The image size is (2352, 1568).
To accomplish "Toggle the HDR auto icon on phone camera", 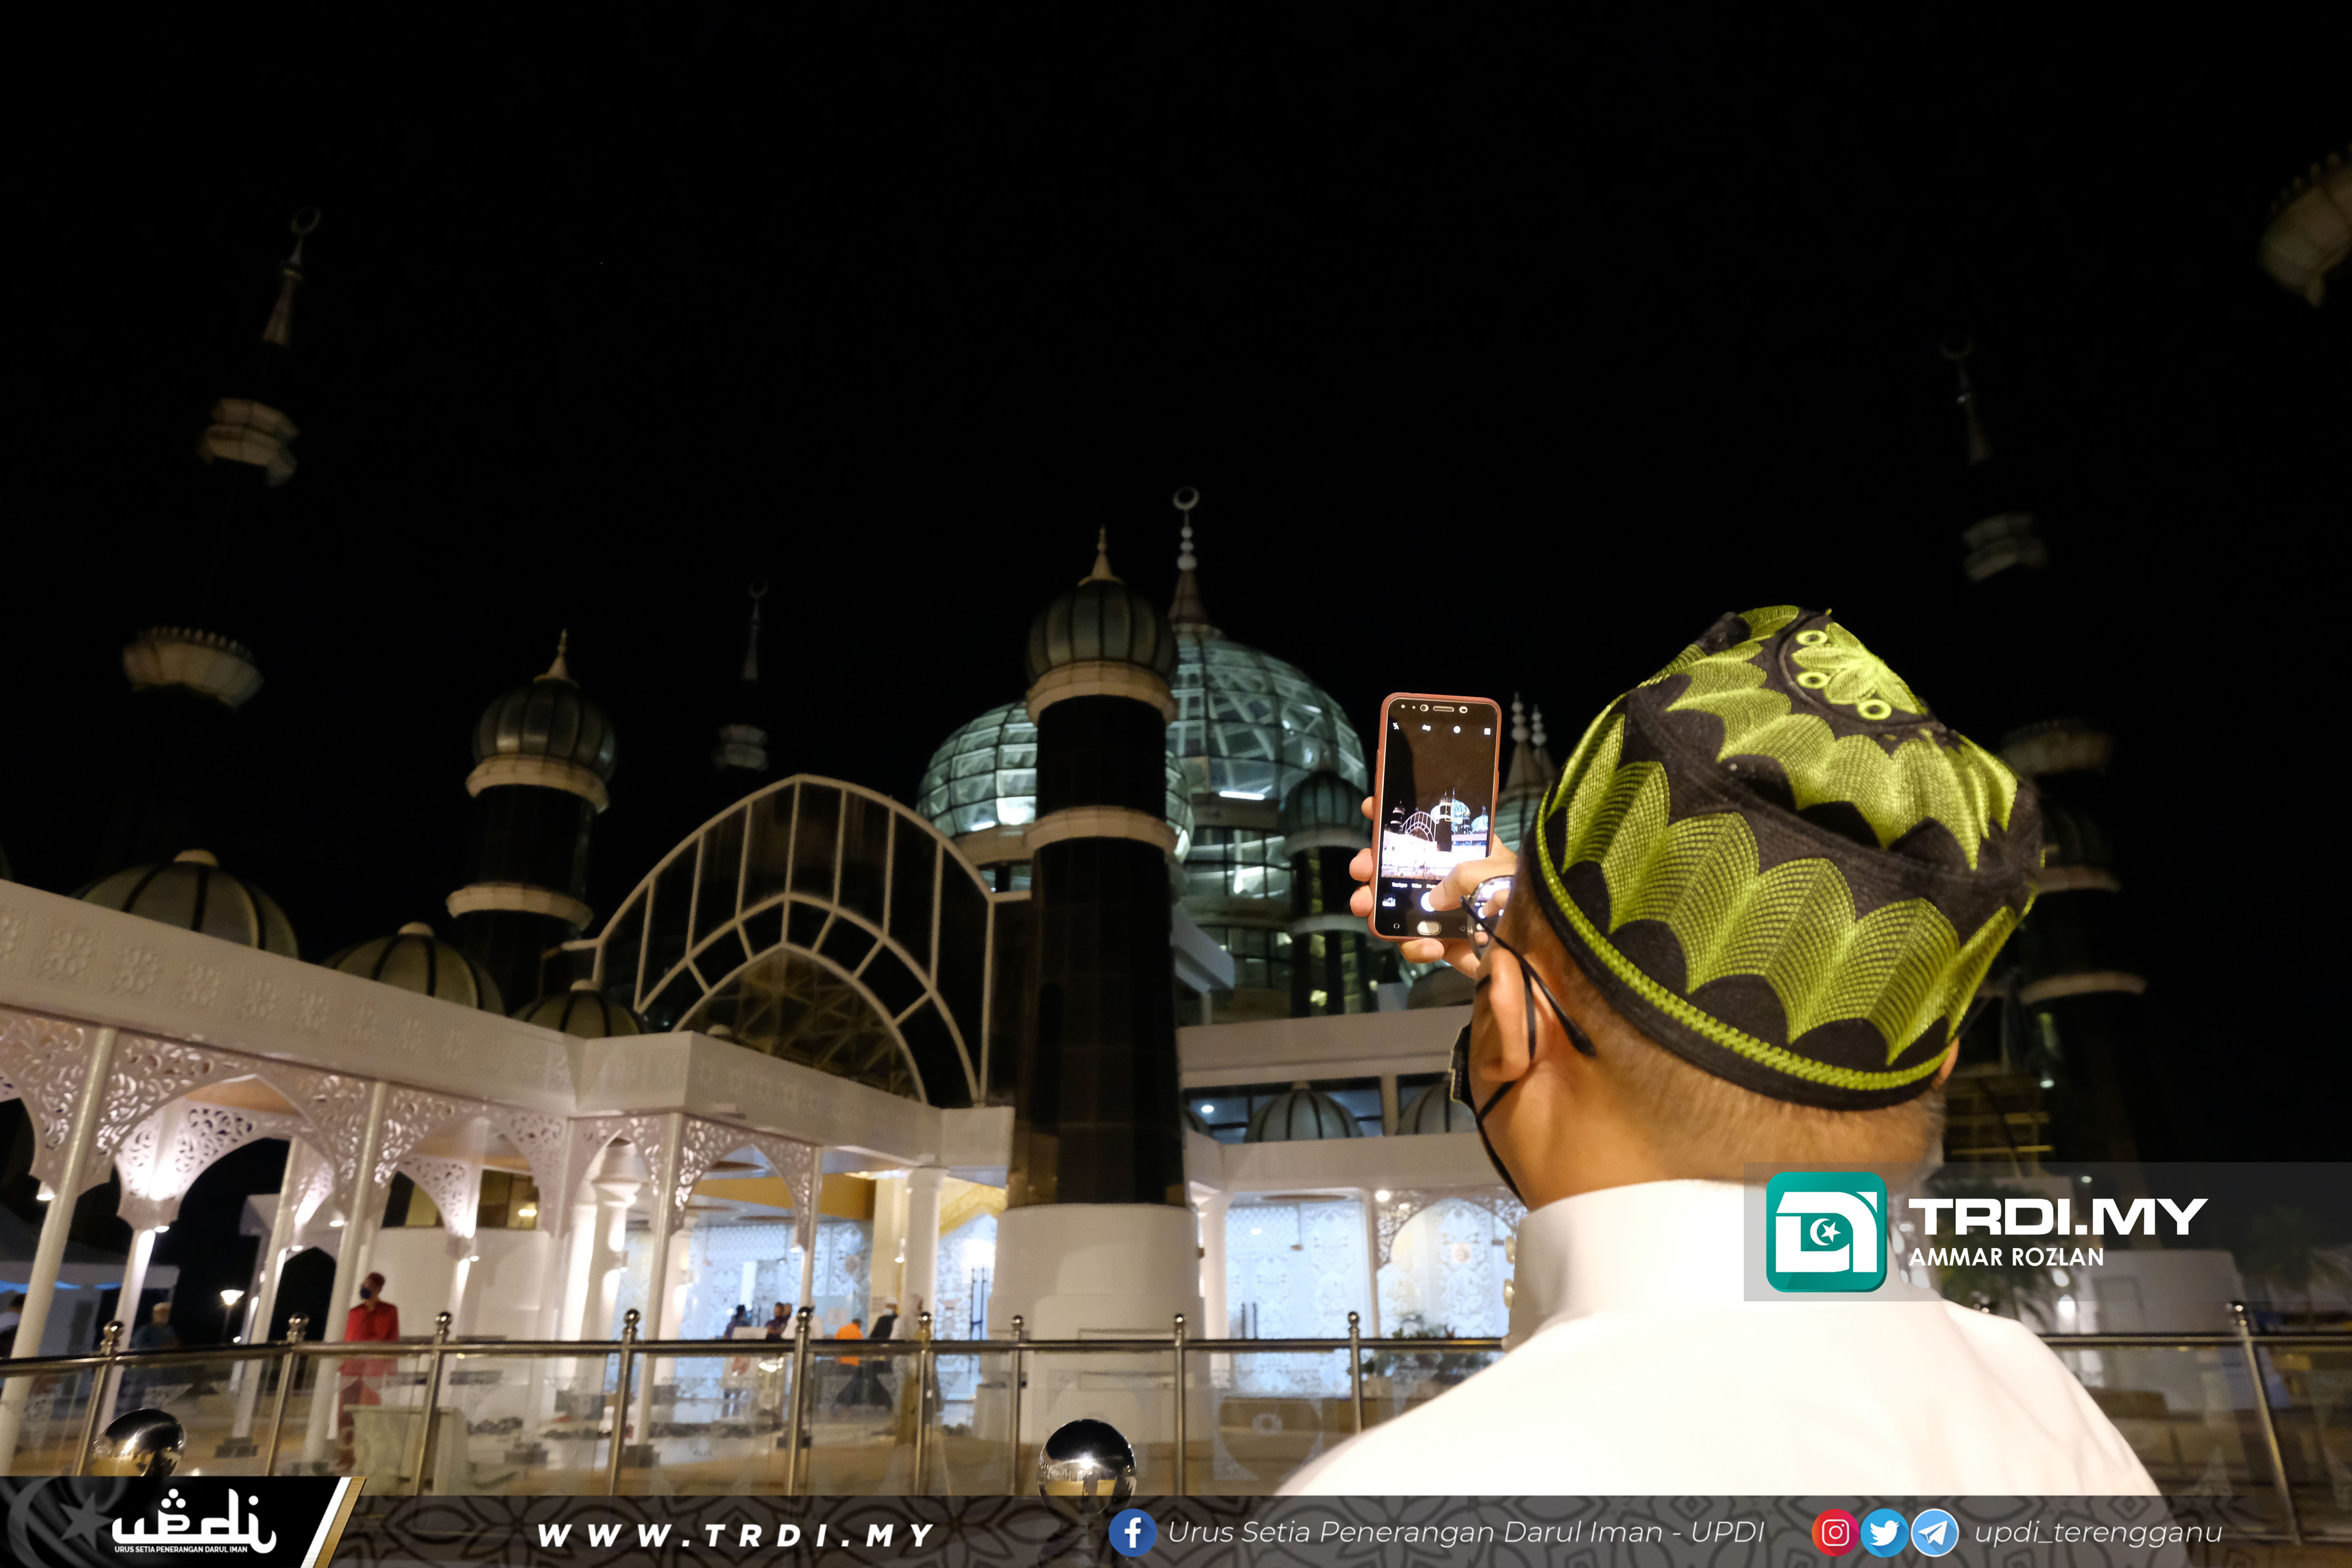I will tap(1426, 728).
